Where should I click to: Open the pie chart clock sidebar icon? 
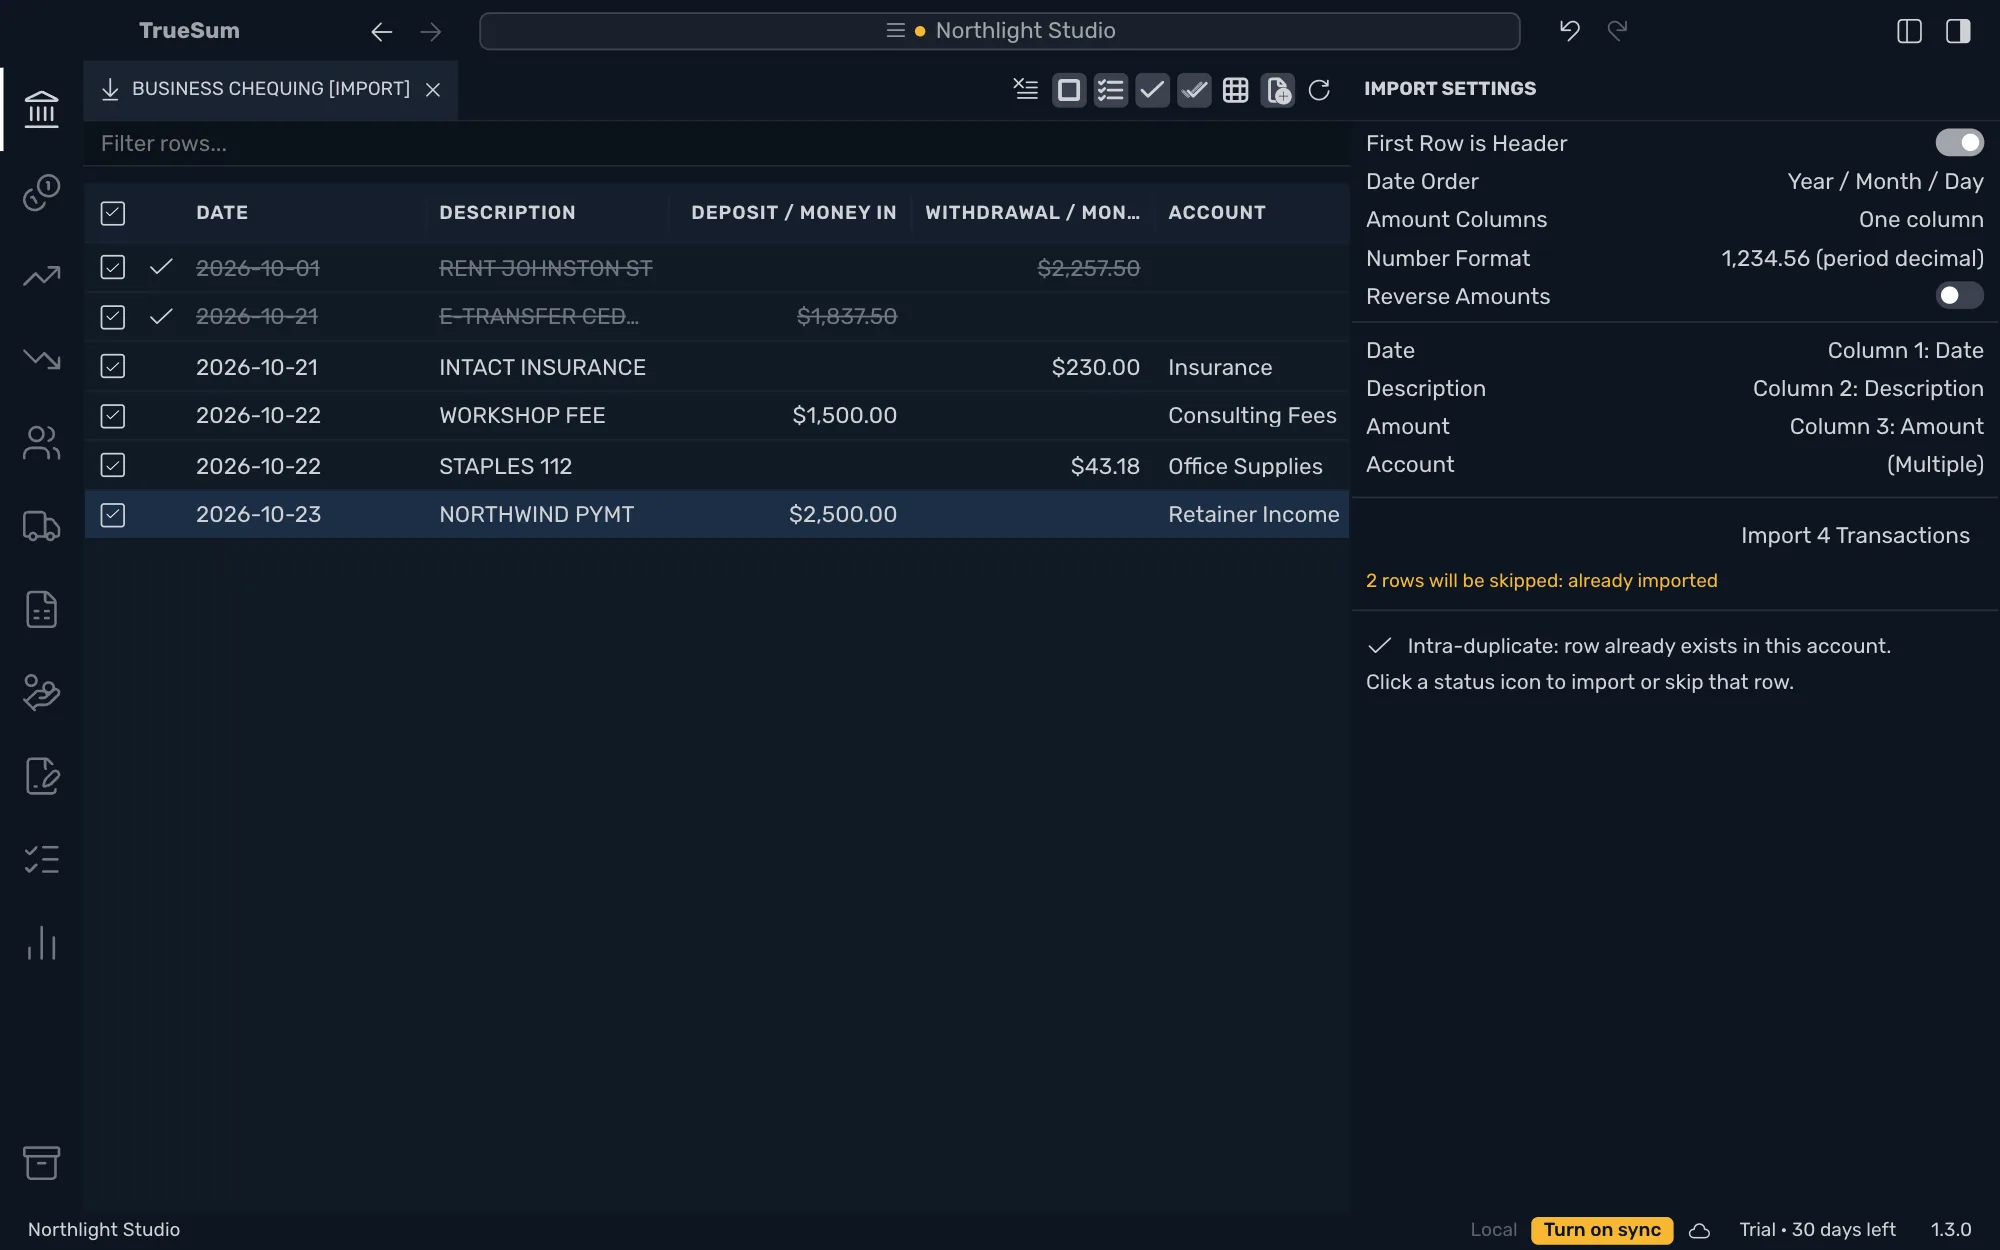click(x=41, y=192)
